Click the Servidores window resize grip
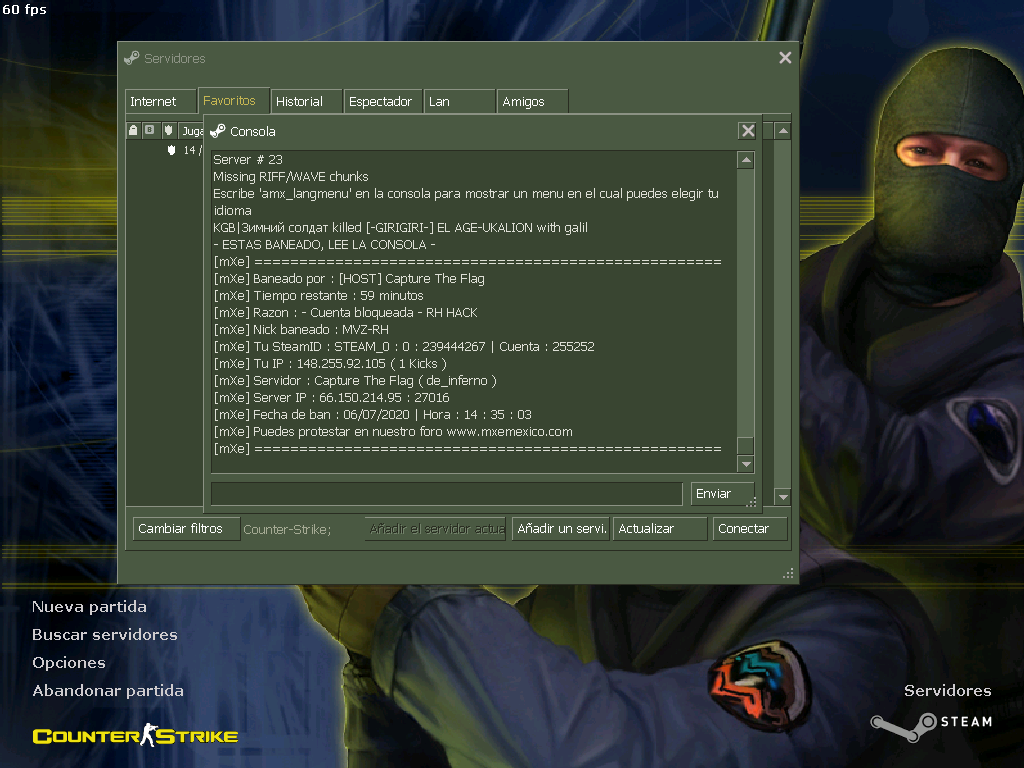1024x768 pixels. [x=788, y=573]
